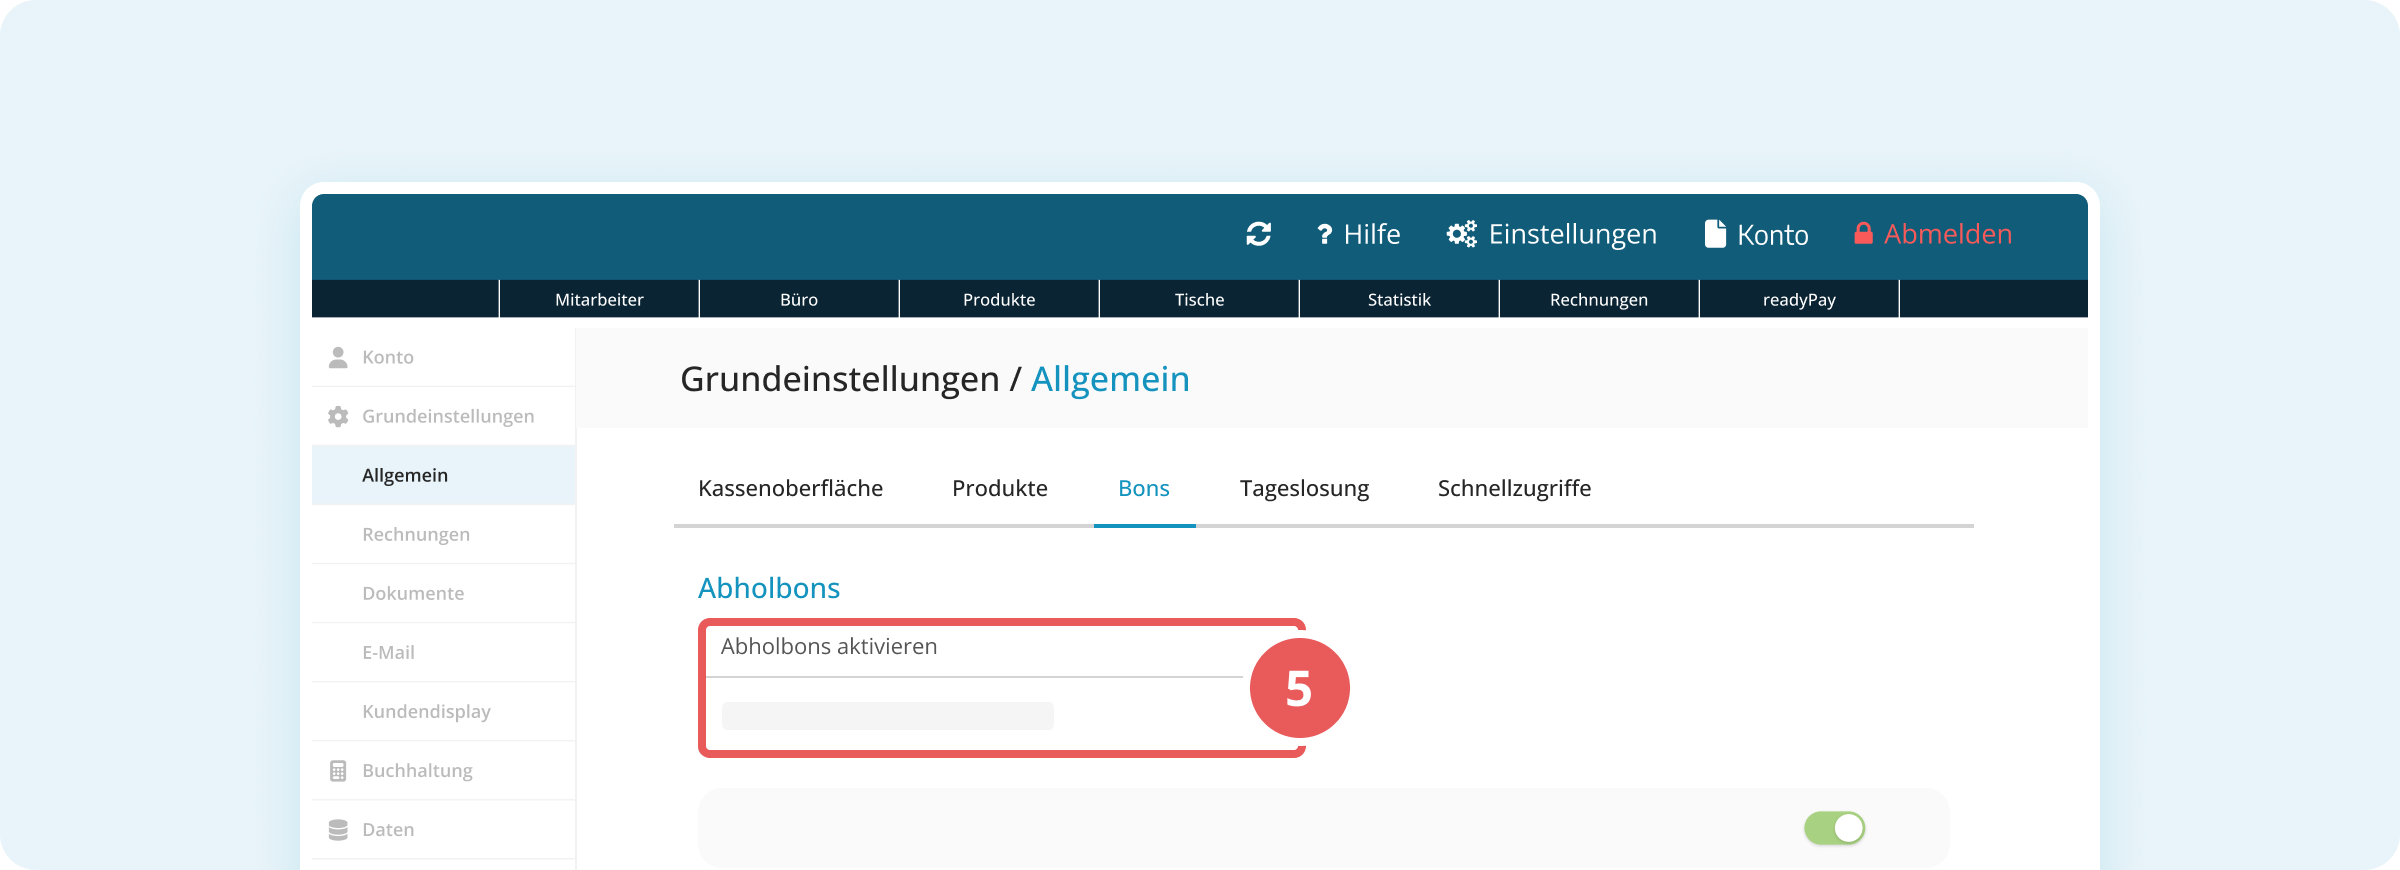
Task: Open Hilfe question mark icon
Action: 1324,234
